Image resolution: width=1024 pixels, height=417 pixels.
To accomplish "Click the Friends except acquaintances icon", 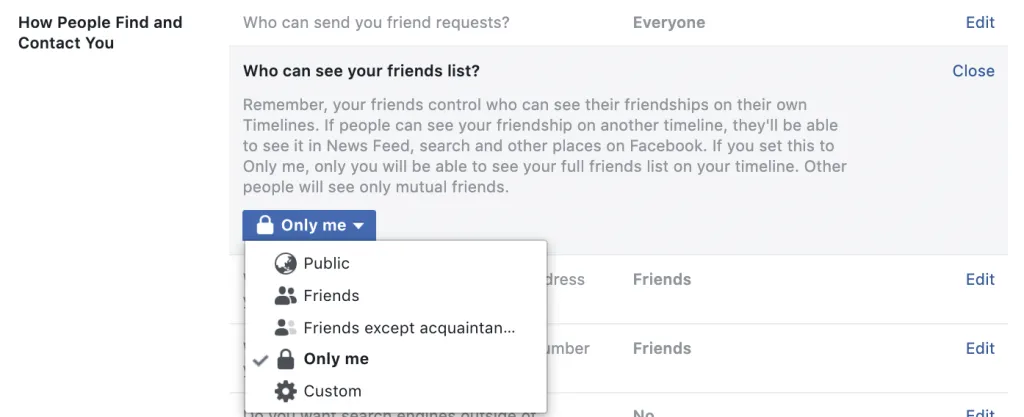I will tap(285, 328).
